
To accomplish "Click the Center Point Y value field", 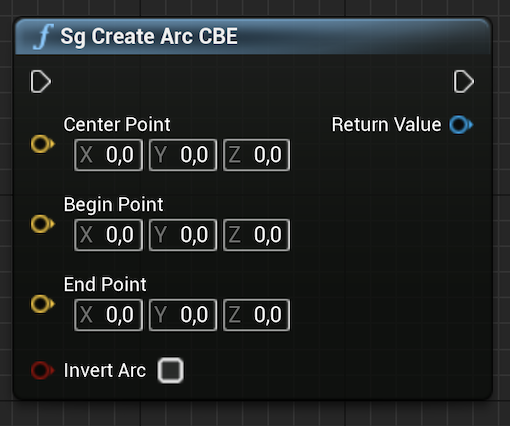I will pyautogui.click(x=183, y=155).
